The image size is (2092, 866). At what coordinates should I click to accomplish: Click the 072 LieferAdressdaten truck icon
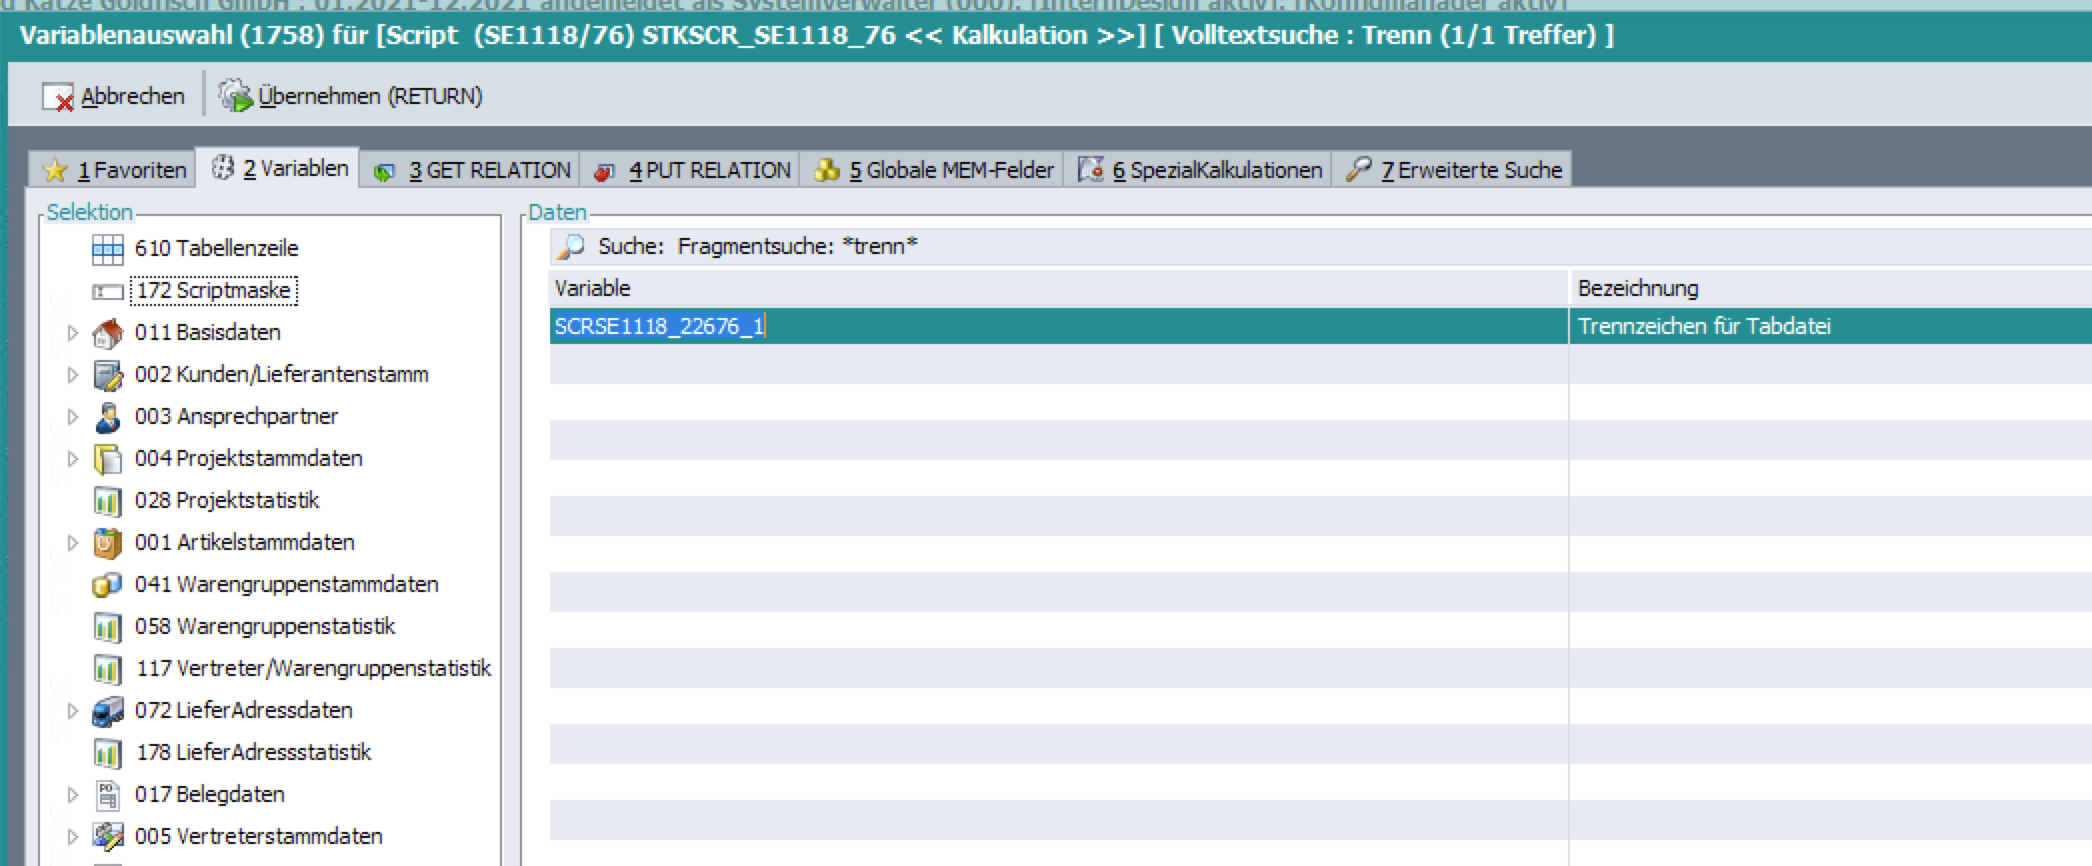[x=108, y=711]
